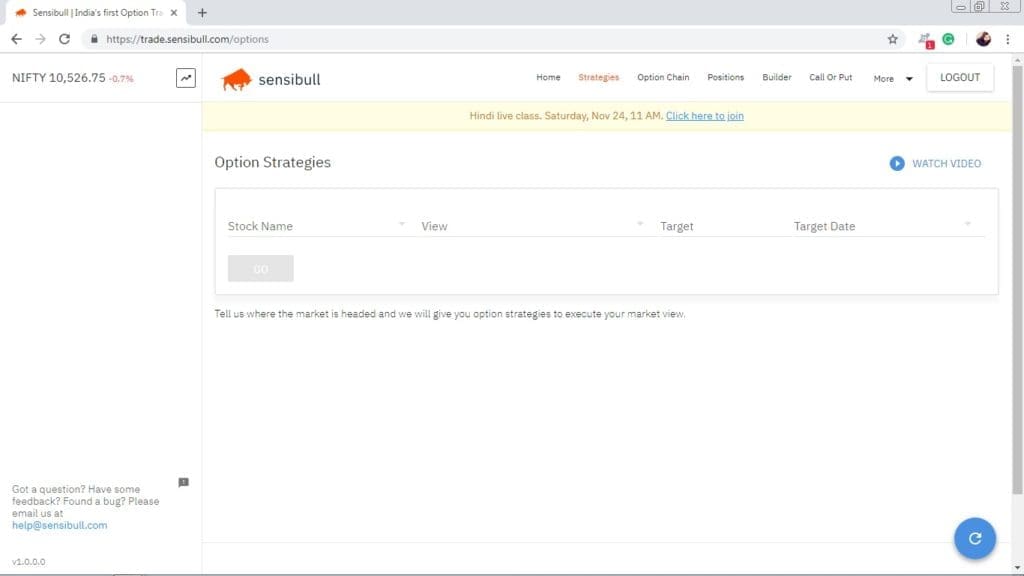Expand the More menu in navbar

coord(893,78)
